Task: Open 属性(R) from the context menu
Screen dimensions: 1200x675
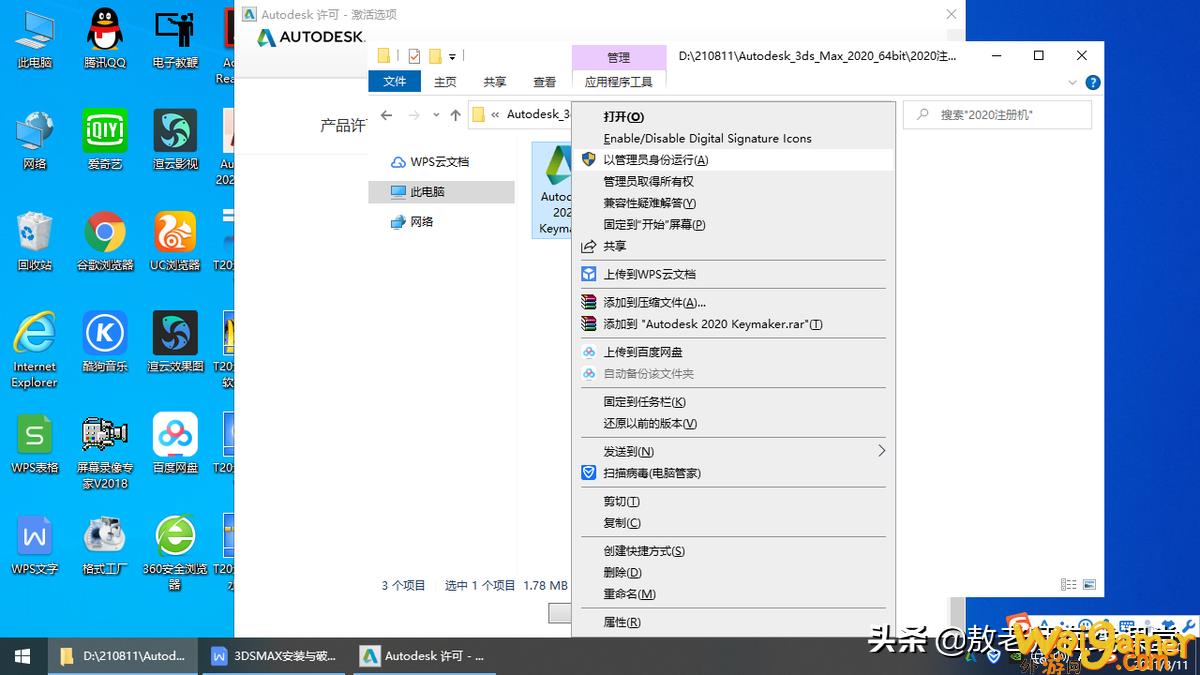Action: (x=733, y=622)
